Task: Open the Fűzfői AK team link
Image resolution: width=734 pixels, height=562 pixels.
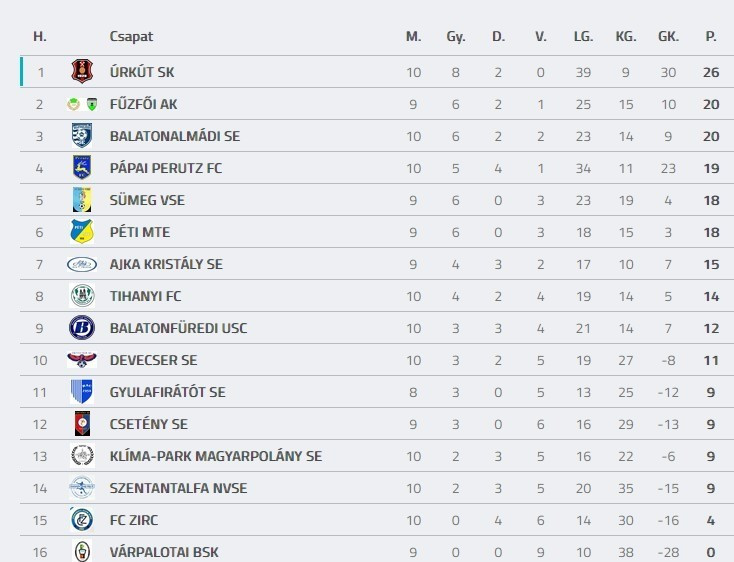Action: (x=143, y=104)
